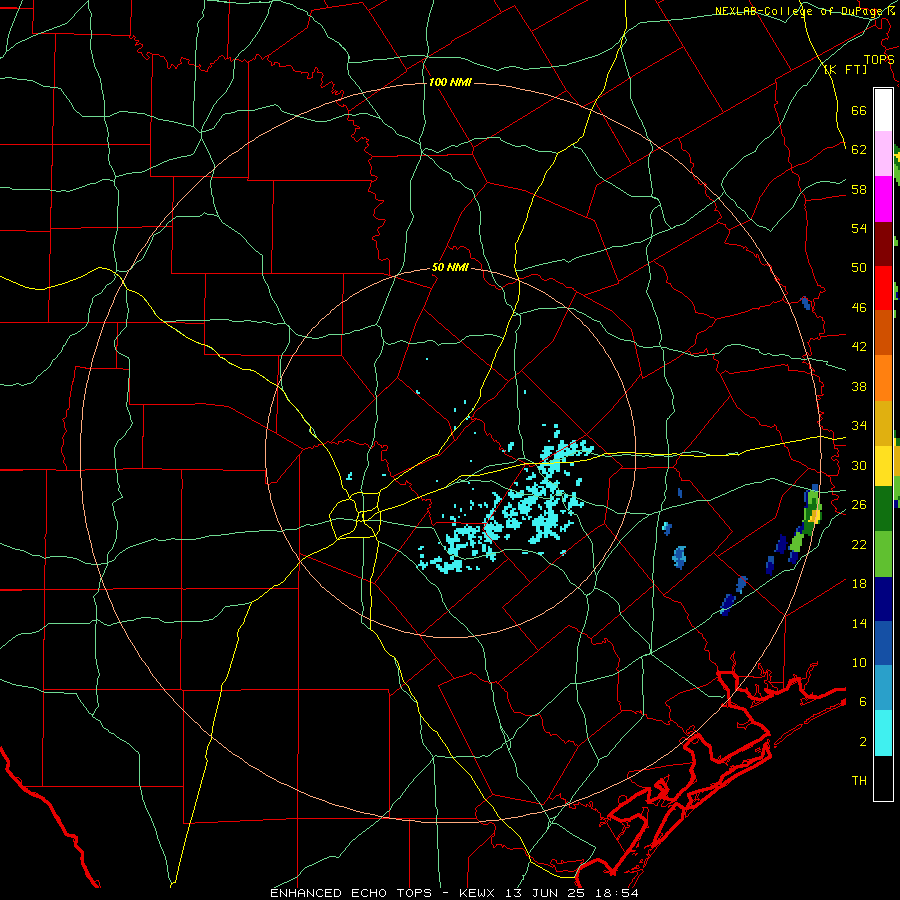This screenshot has height=900, width=900.
Task: Click the legend value 34
Action: click(859, 425)
